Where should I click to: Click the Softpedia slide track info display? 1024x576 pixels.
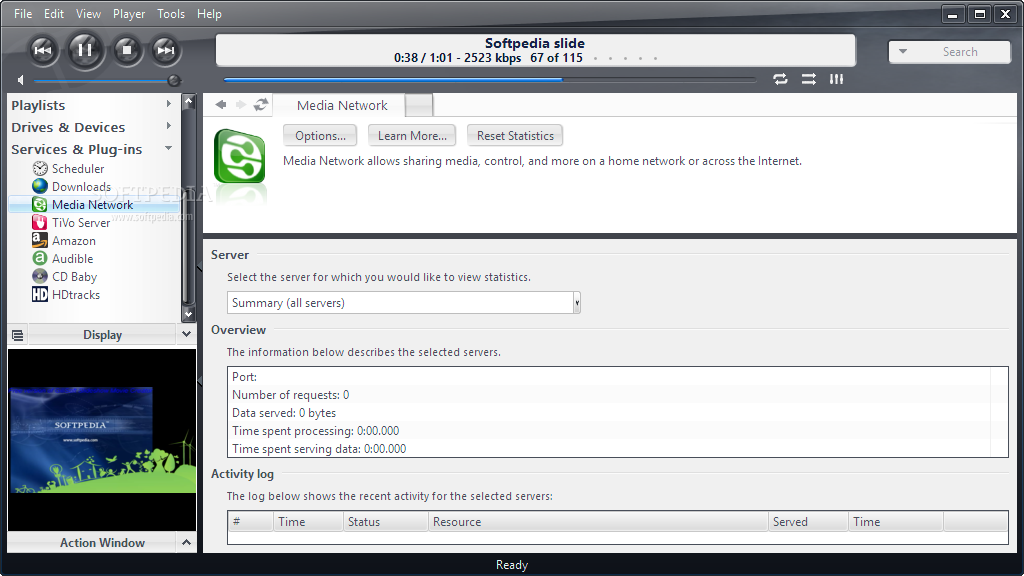tap(536, 50)
